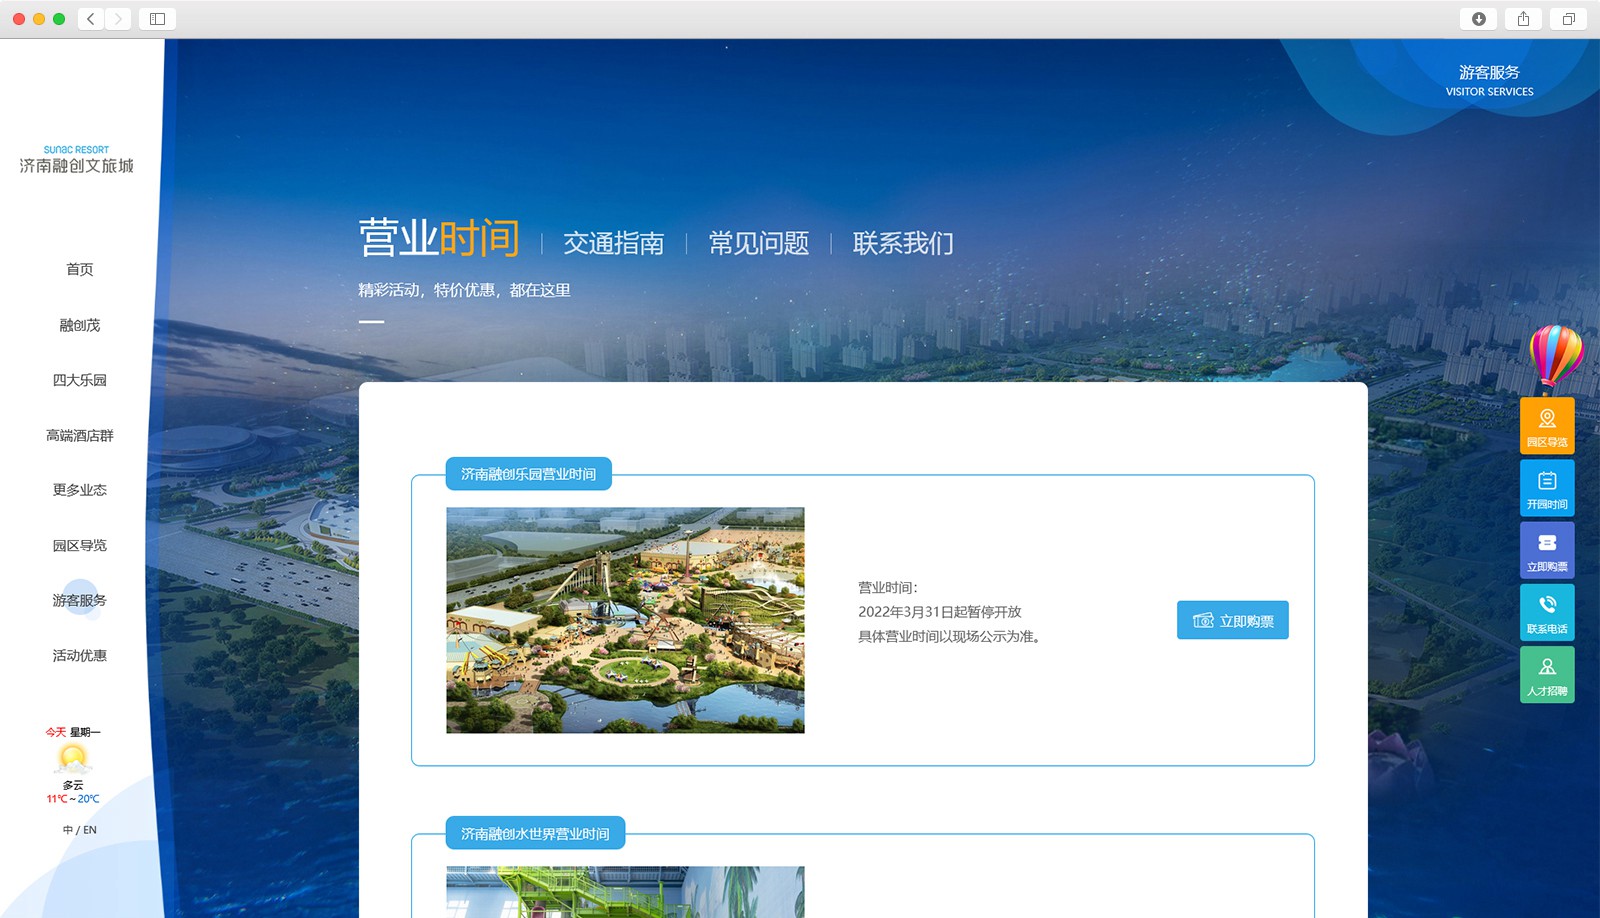Click the 今天 星期一 date text
Screen dimensions: 1600x918
tap(73, 732)
